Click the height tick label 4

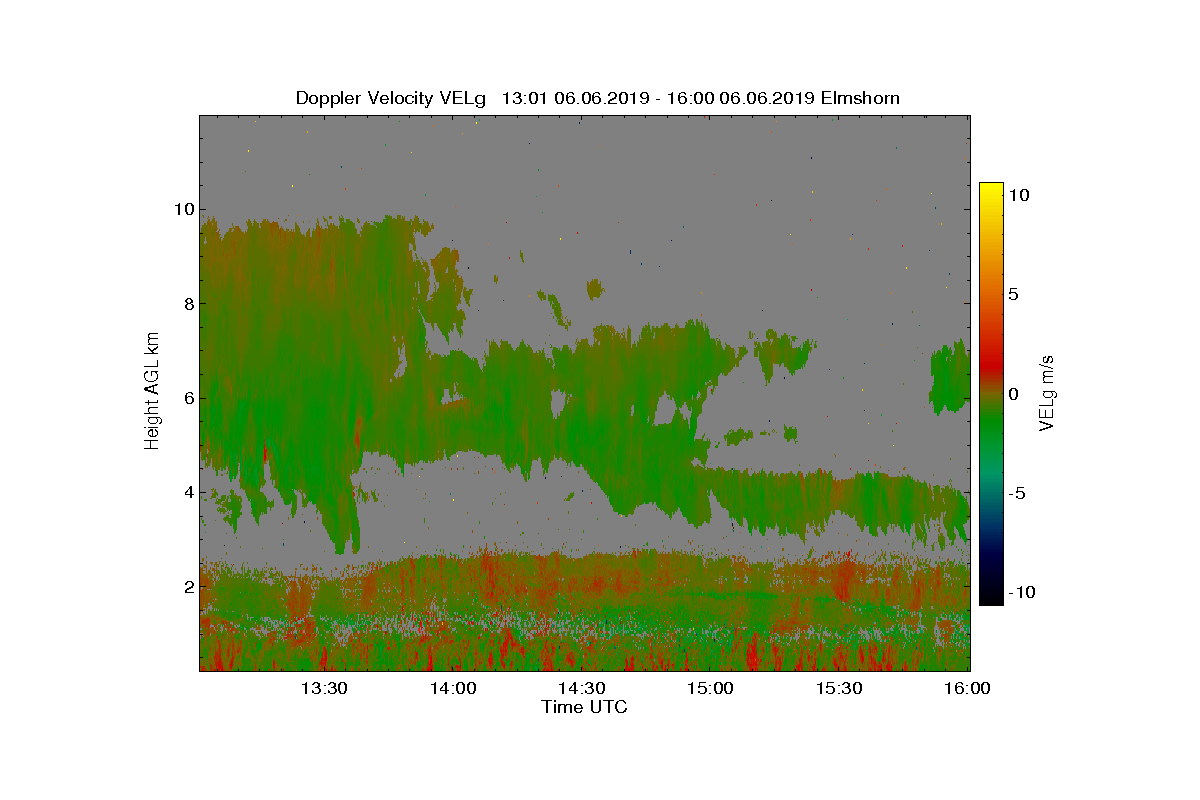(x=188, y=492)
